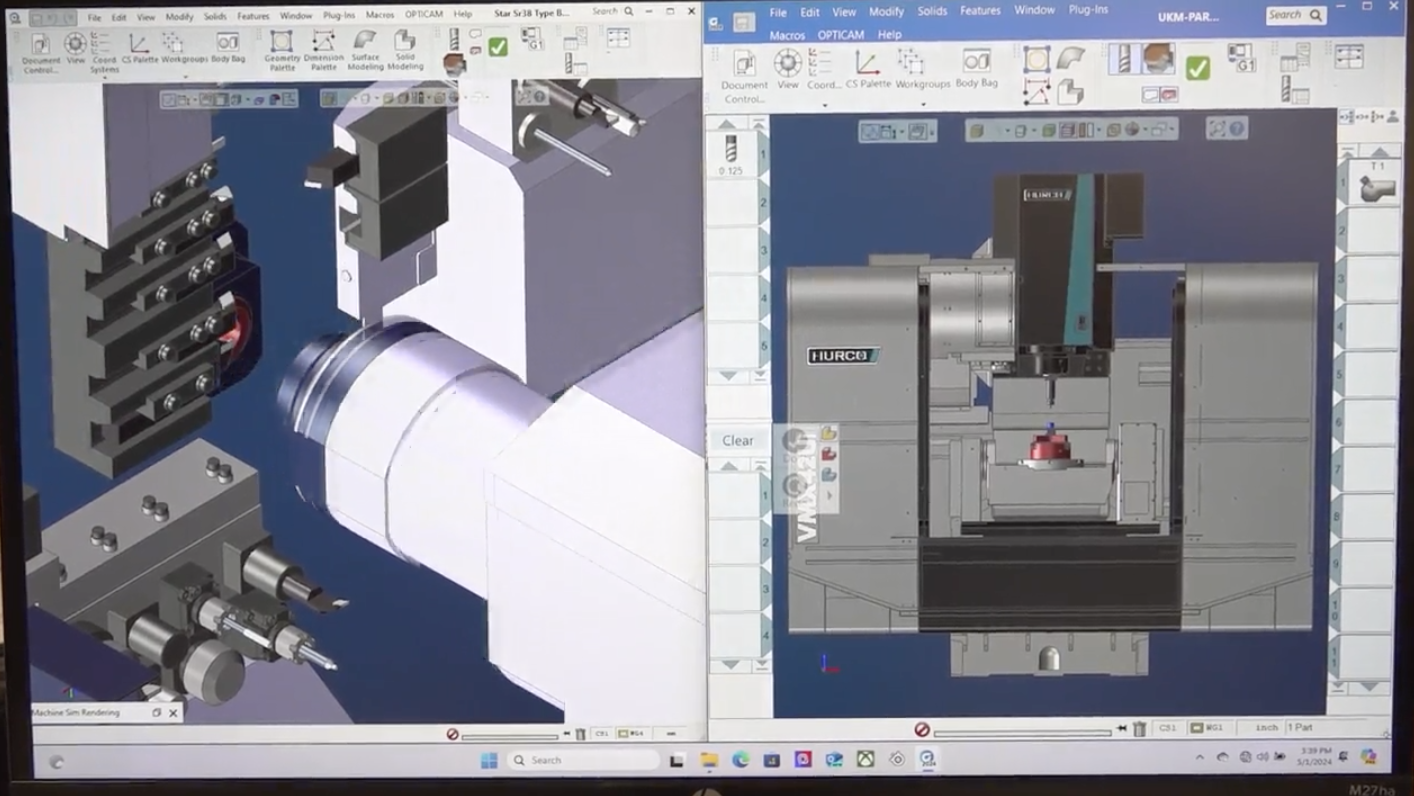
Task: Click the G1 post processor icon in right window
Action: click(x=1241, y=58)
